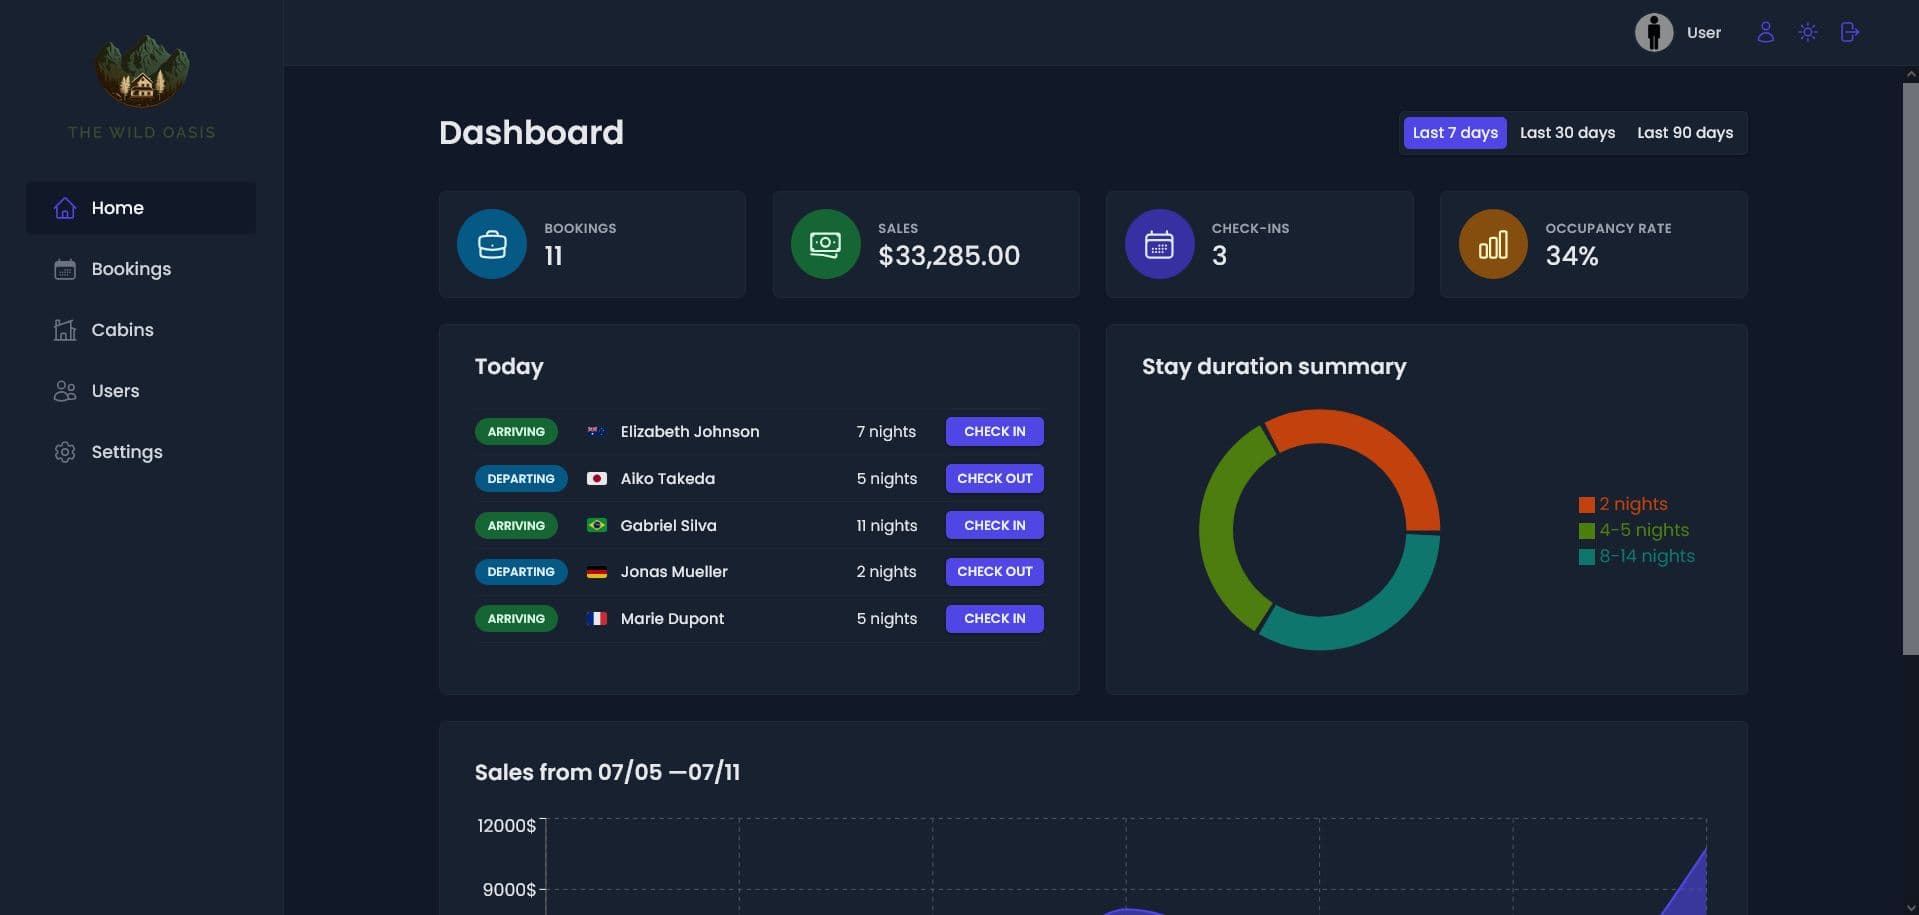The image size is (1919, 915).
Task: Click the Brazil flag next to Gabriel Silva
Action: 596,526
